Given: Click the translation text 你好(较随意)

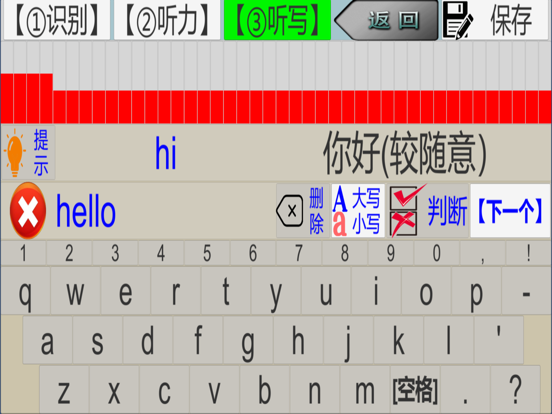Looking at the screenshot, I should pos(405,153).
